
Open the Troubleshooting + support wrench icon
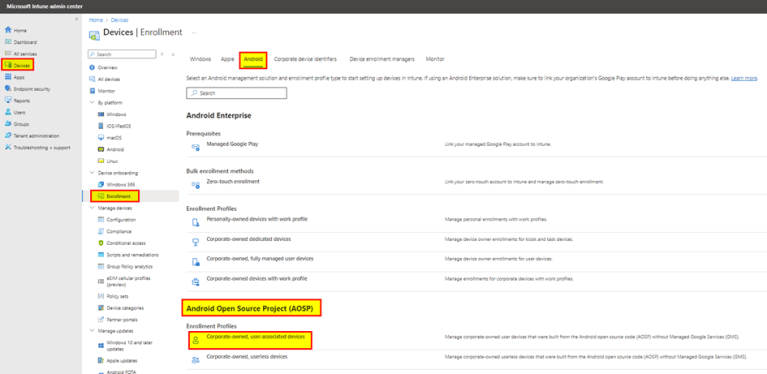[x=8, y=148]
